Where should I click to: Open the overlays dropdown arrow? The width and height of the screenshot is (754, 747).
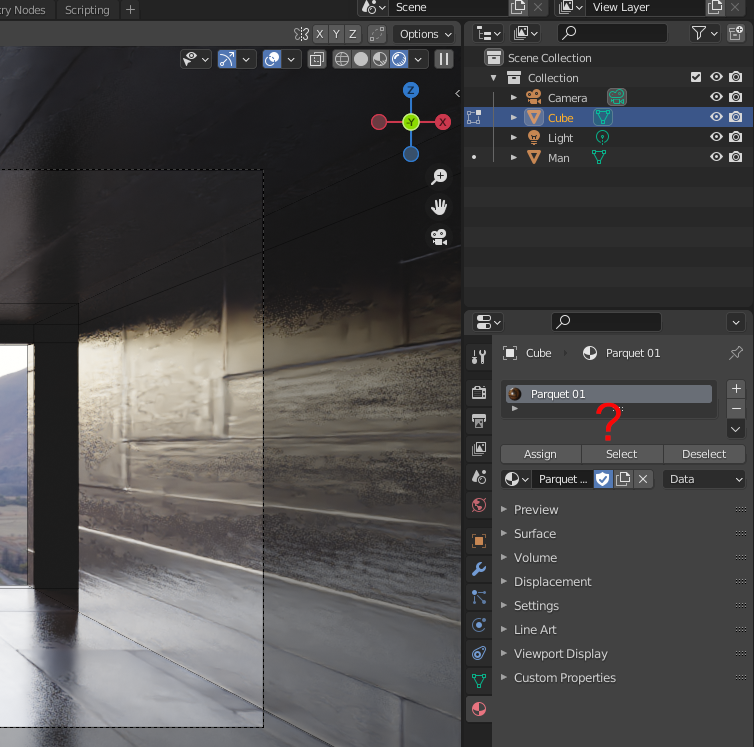click(291, 59)
